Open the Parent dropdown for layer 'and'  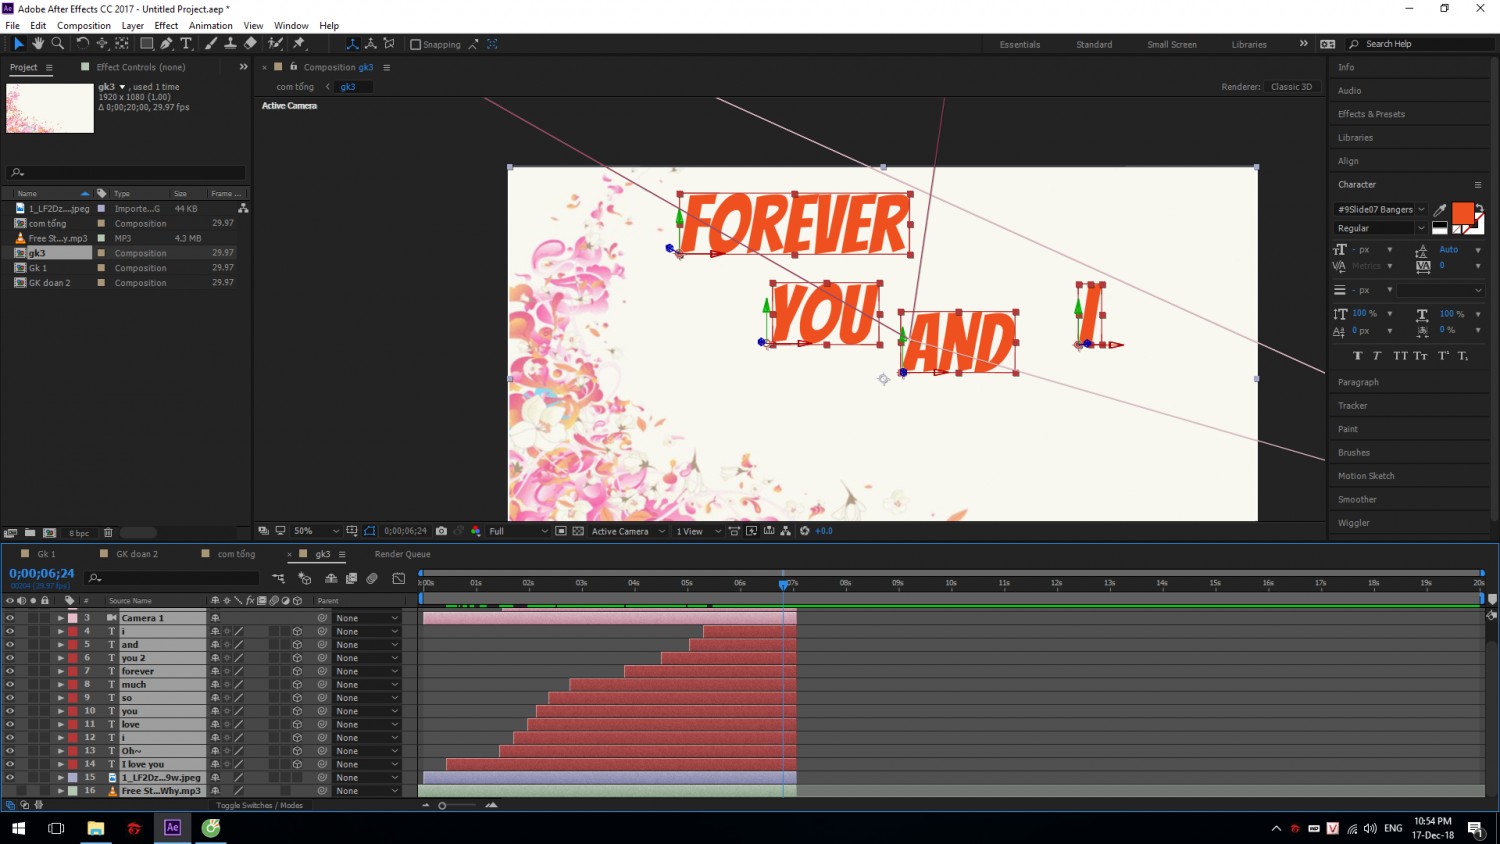[367, 645]
